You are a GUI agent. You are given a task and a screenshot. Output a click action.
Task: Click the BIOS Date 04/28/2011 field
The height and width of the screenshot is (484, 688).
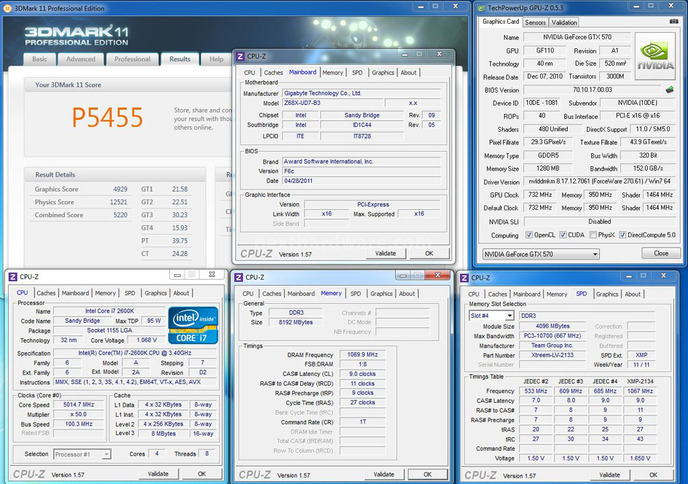pyautogui.click(x=362, y=181)
